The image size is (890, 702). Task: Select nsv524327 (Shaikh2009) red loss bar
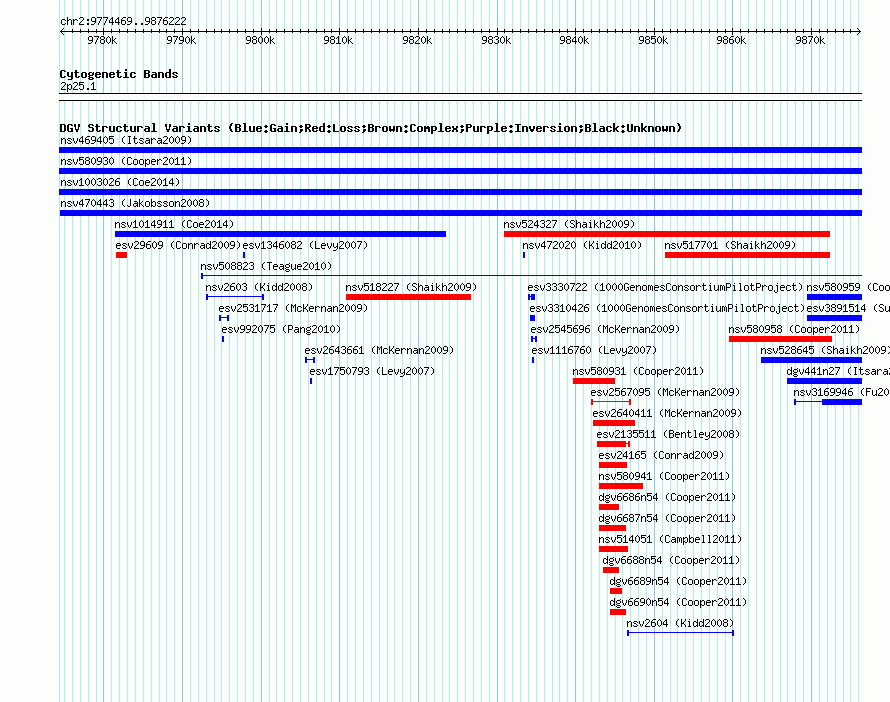pos(667,234)
